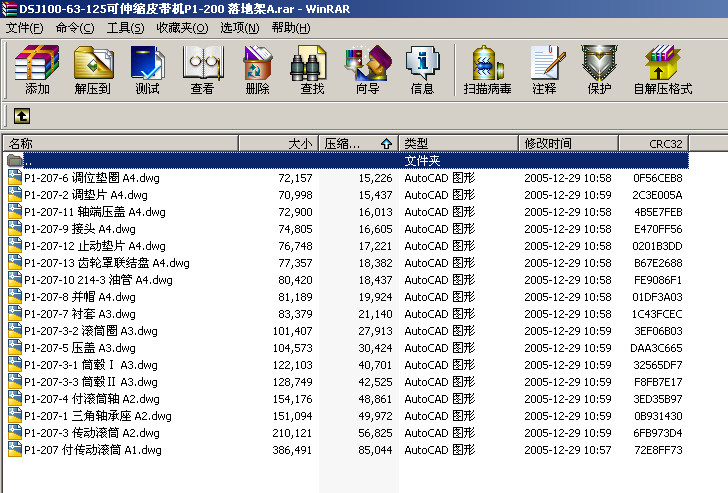Image resolution: width=728 pixels, height=493 pixels.
Task: Click packed size value 85,044
Action: 375,450
